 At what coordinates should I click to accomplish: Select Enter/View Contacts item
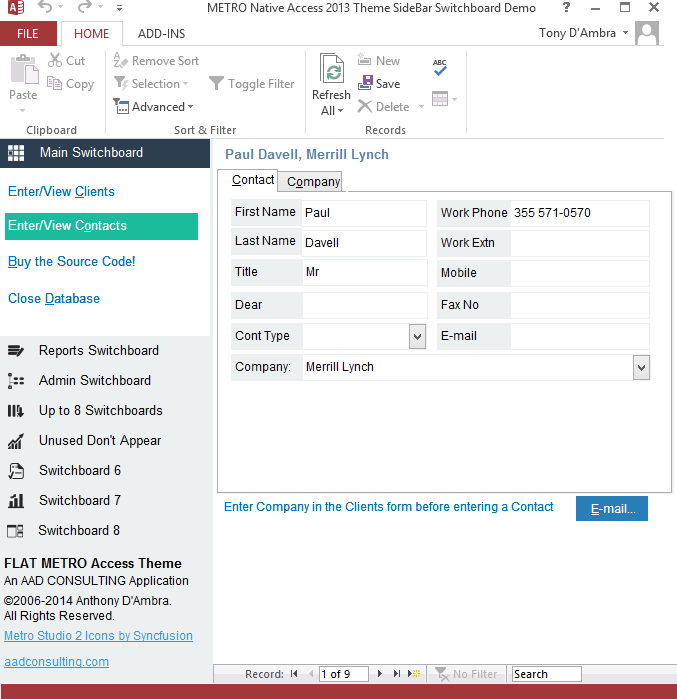pyautogui.click(x=101, y=226)
